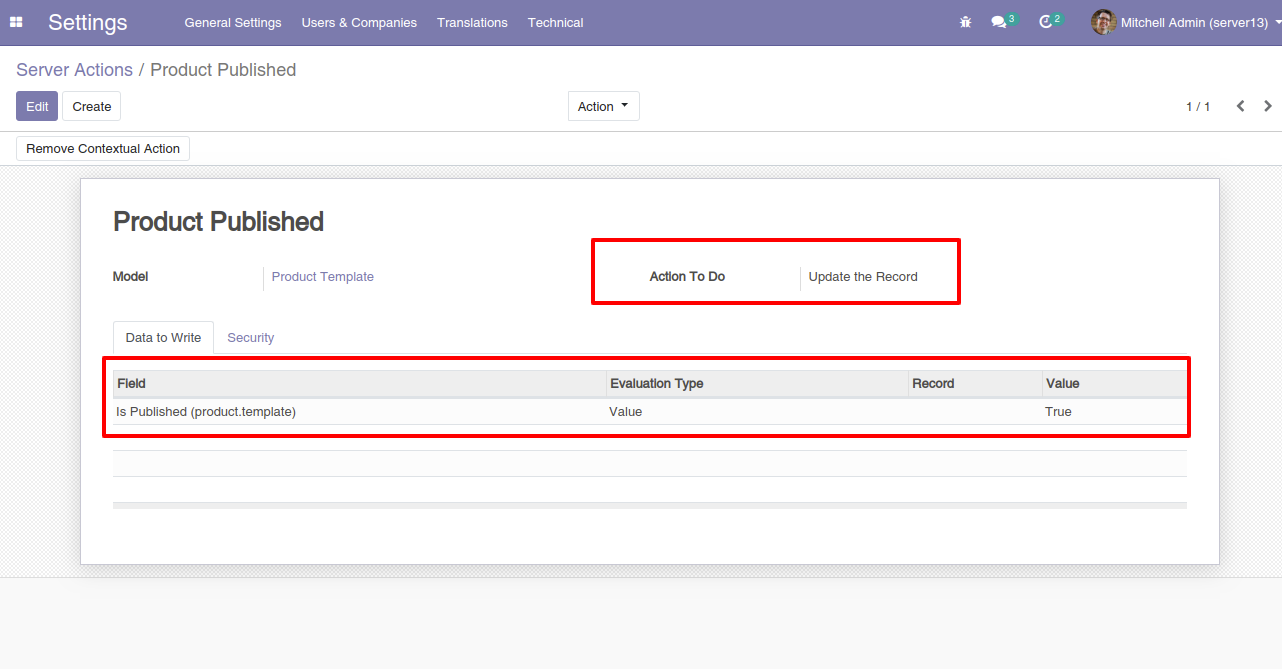The height and width of the screenshot is (669, 1282).
Task: Open the General Settings menu
Action: pos(233,22)
